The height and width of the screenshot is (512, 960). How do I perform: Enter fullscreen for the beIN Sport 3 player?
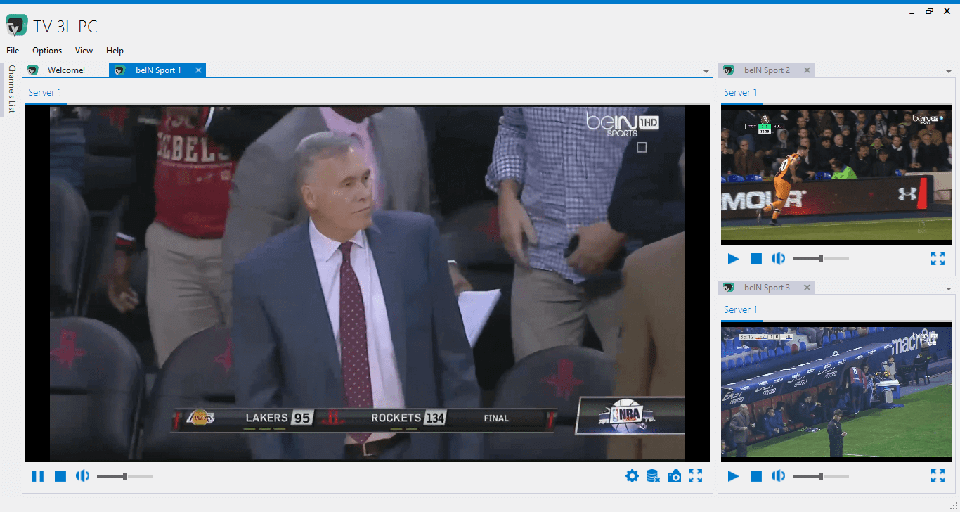[938, 476]
